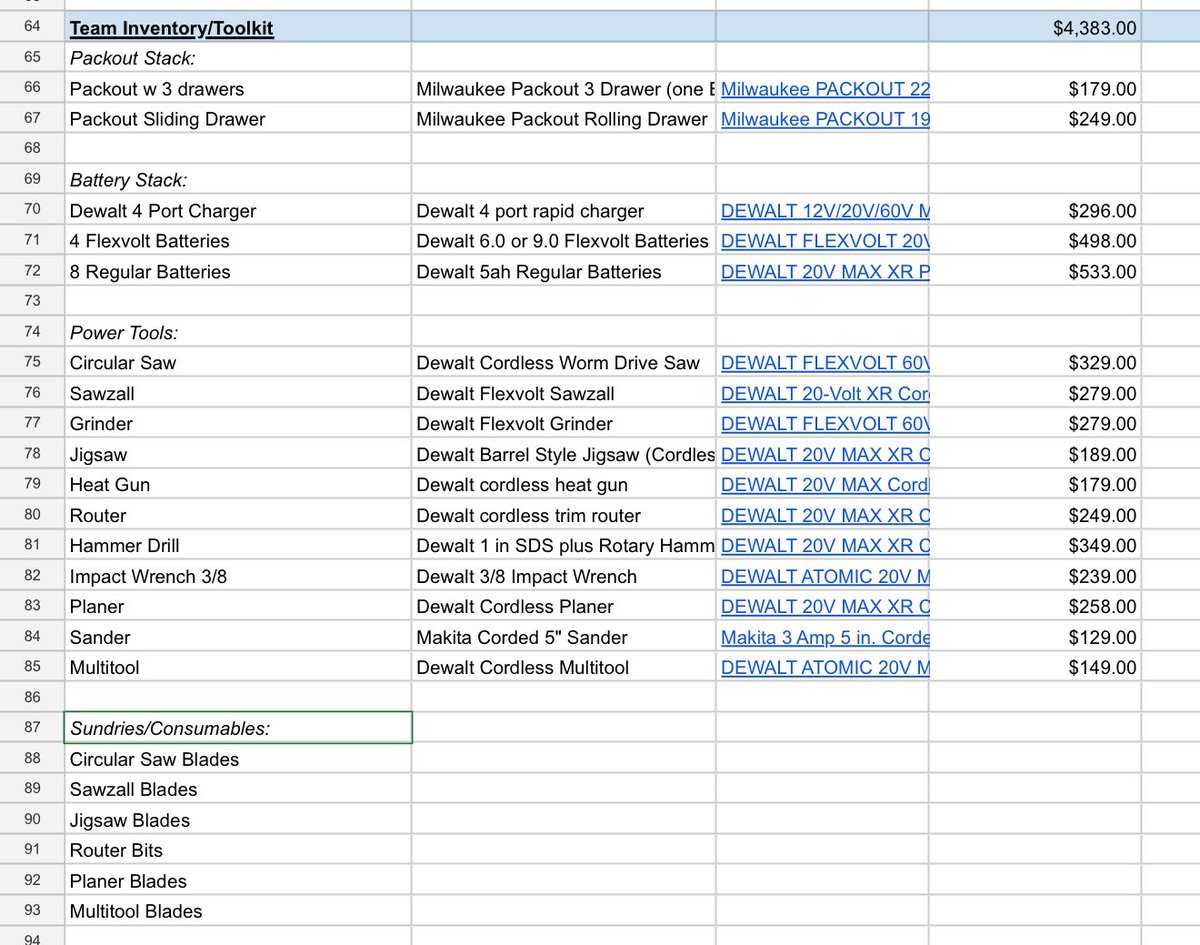Open the DEWALT 20V MAX XR link for Planer
This screenshot has height=945, width=1200.
[824, 607]
